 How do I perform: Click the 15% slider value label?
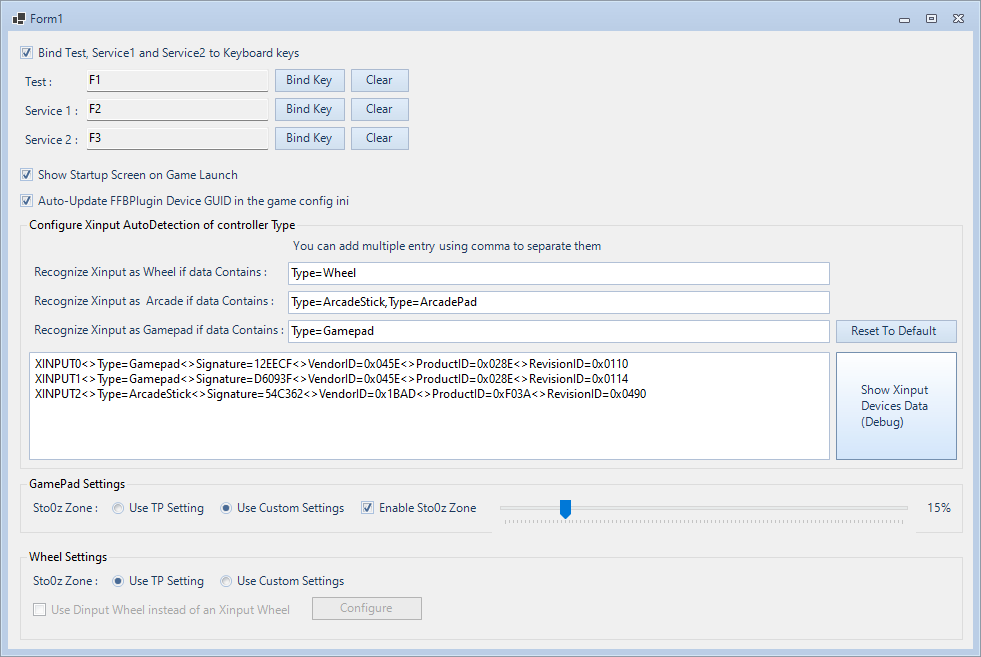point(938,508)
